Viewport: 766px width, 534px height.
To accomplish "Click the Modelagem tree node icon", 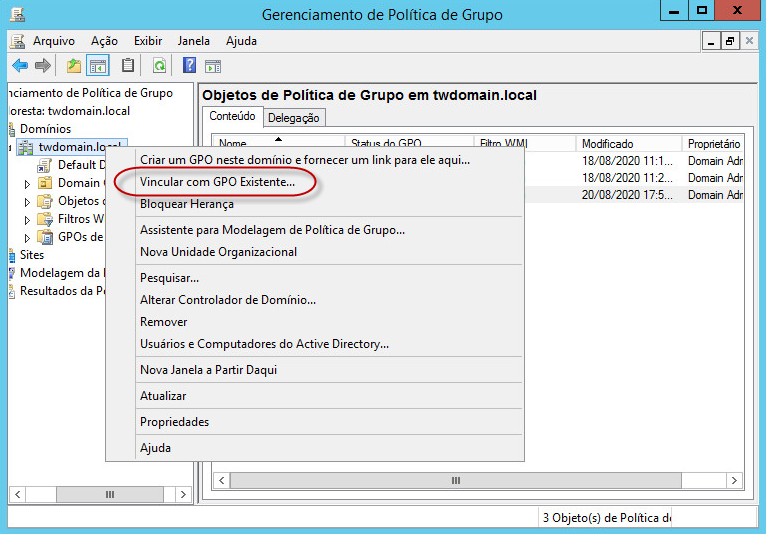I will (x=12, y=273).
